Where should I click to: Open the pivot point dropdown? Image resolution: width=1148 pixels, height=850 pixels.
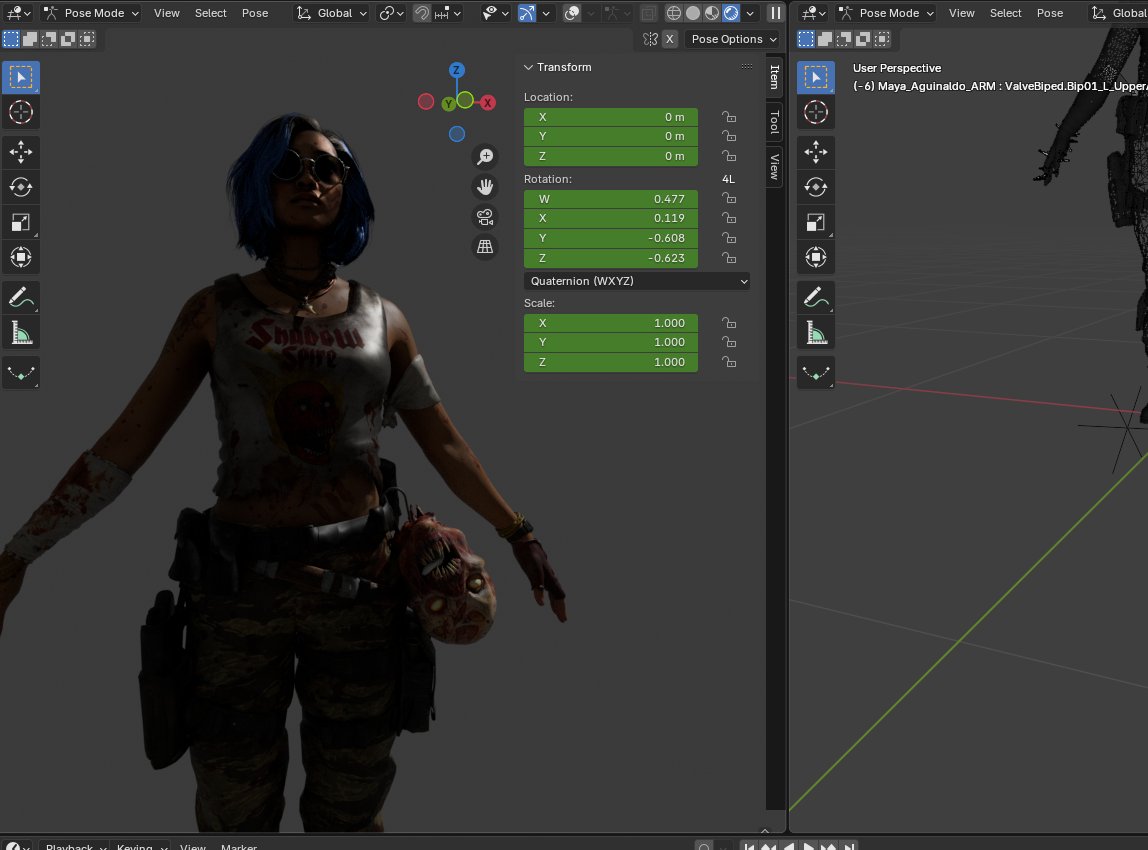(x=392, y=13)
